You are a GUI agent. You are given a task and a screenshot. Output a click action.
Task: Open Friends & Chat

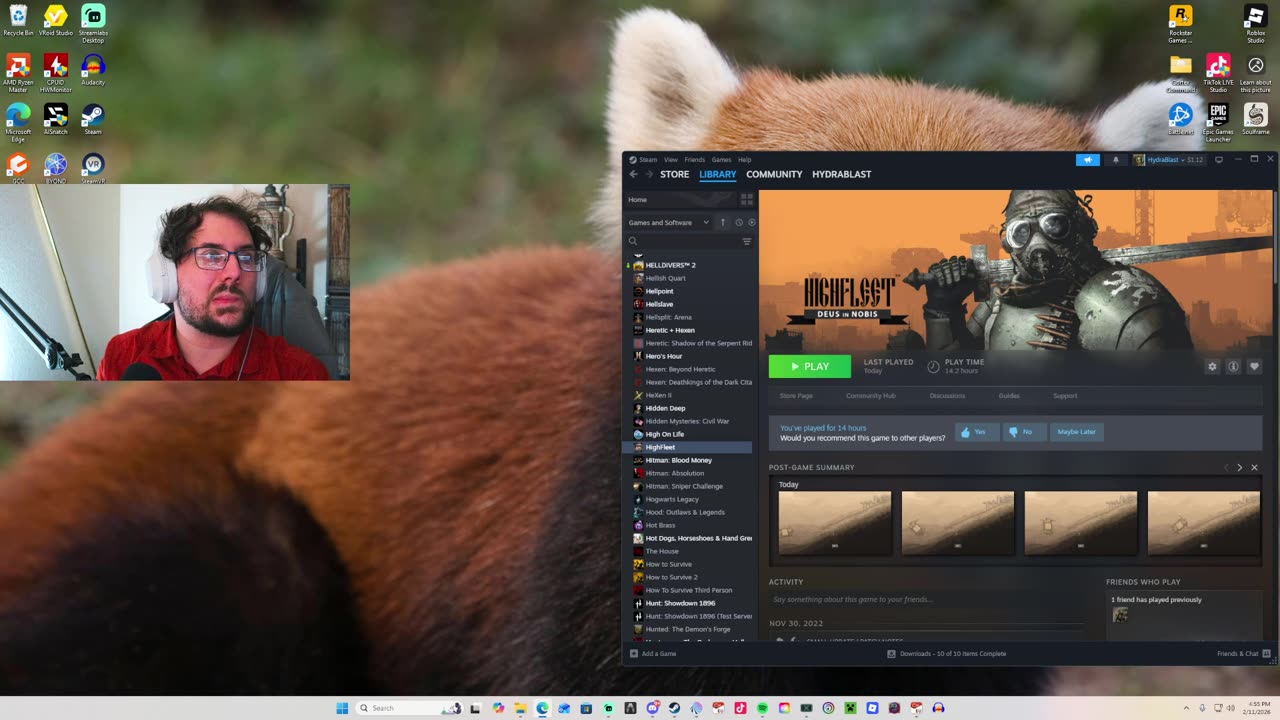point(1244,654)
